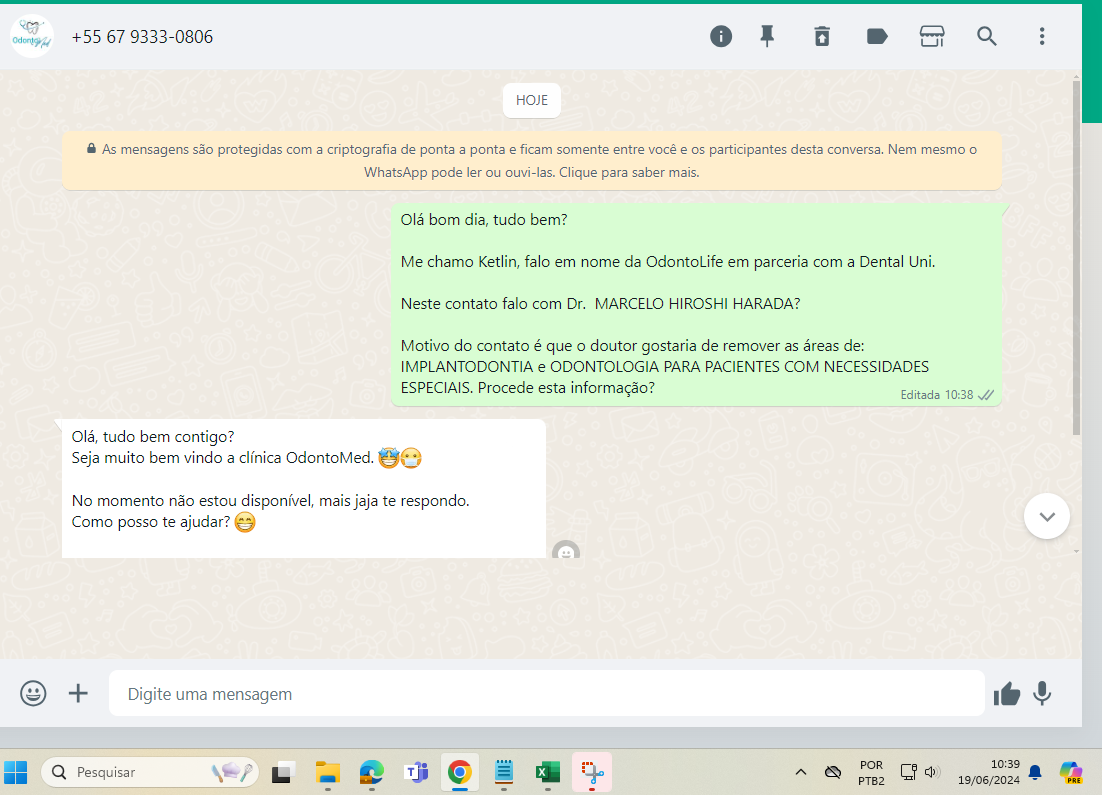Switch to Google Chrome in taskbar
The width and height of the screenshot is (1102, 795).
(460, 772)
